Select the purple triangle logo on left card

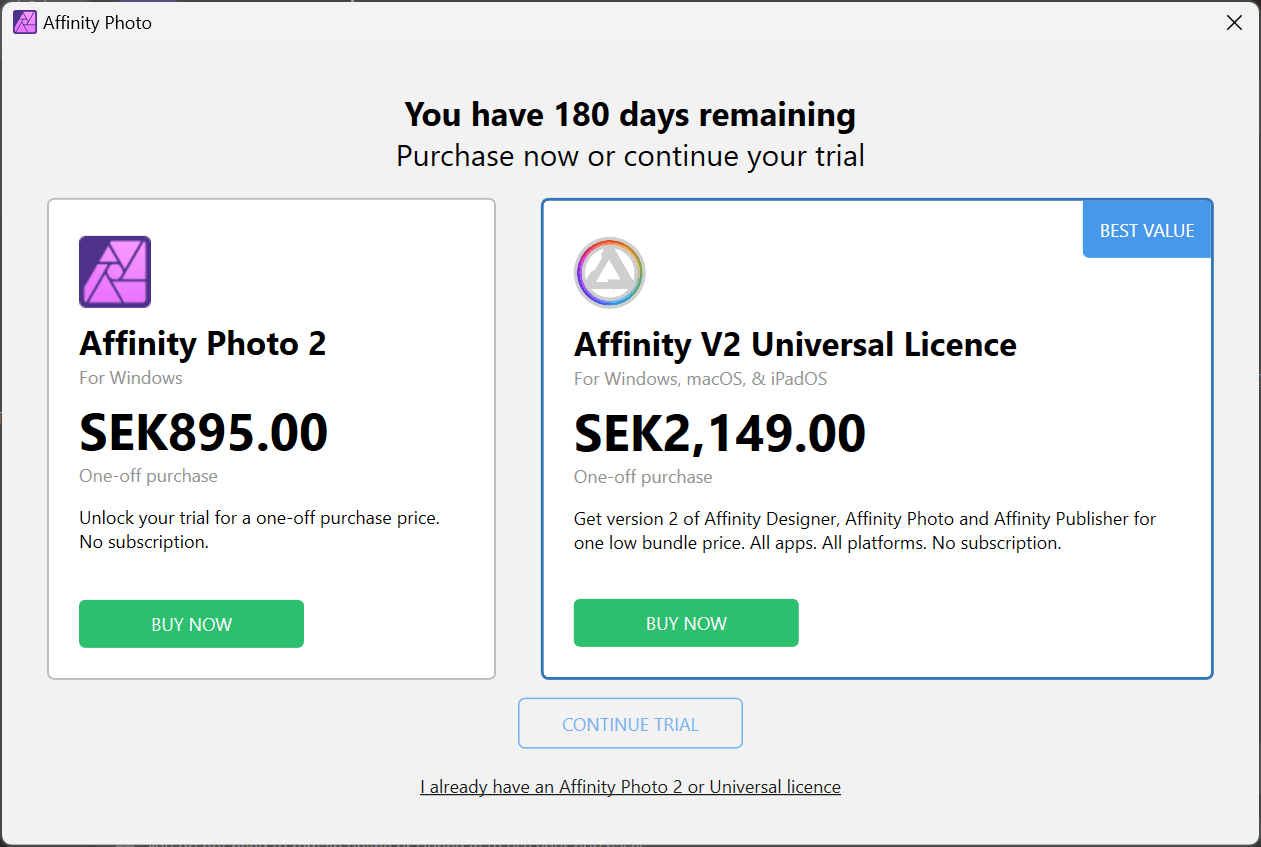114,271
